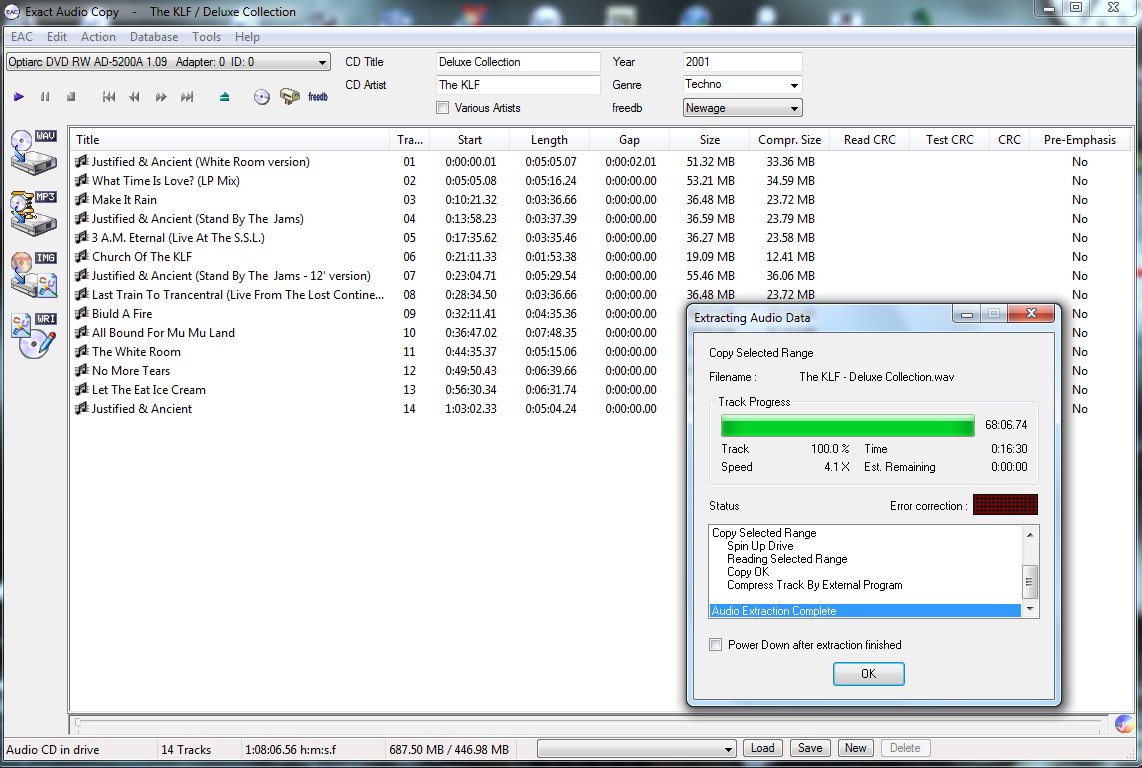Viewport: 1142px width, 768px height.
Task: Click the Read CRC column header
Action: 870,140
